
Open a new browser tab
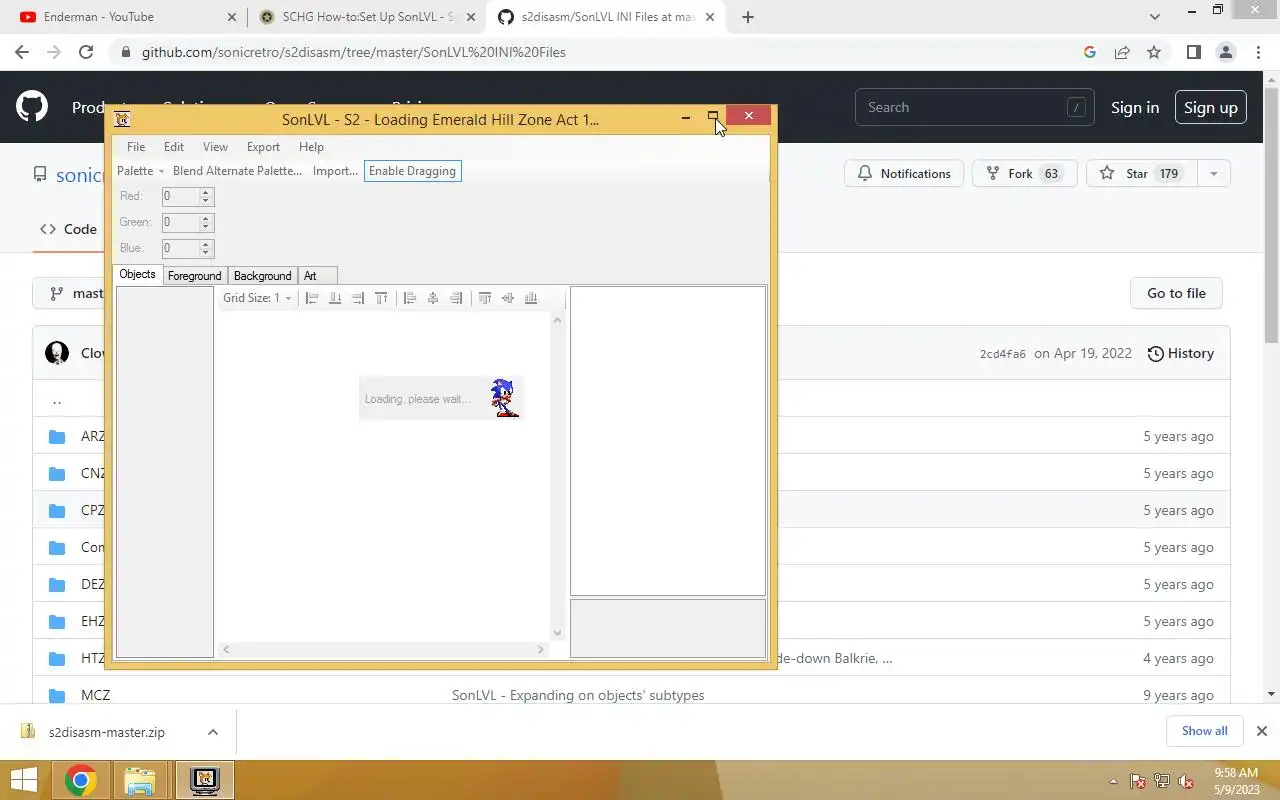pyautogui.click(x=748, y=17)
